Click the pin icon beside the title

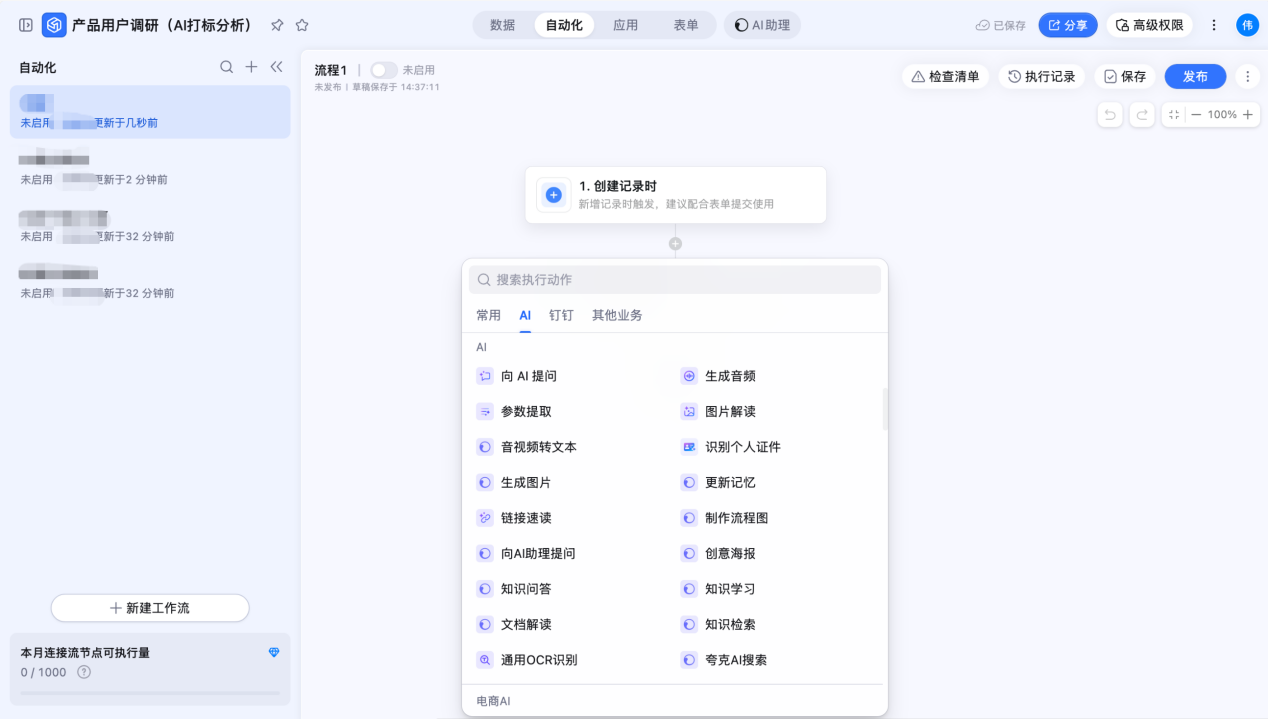278,25
